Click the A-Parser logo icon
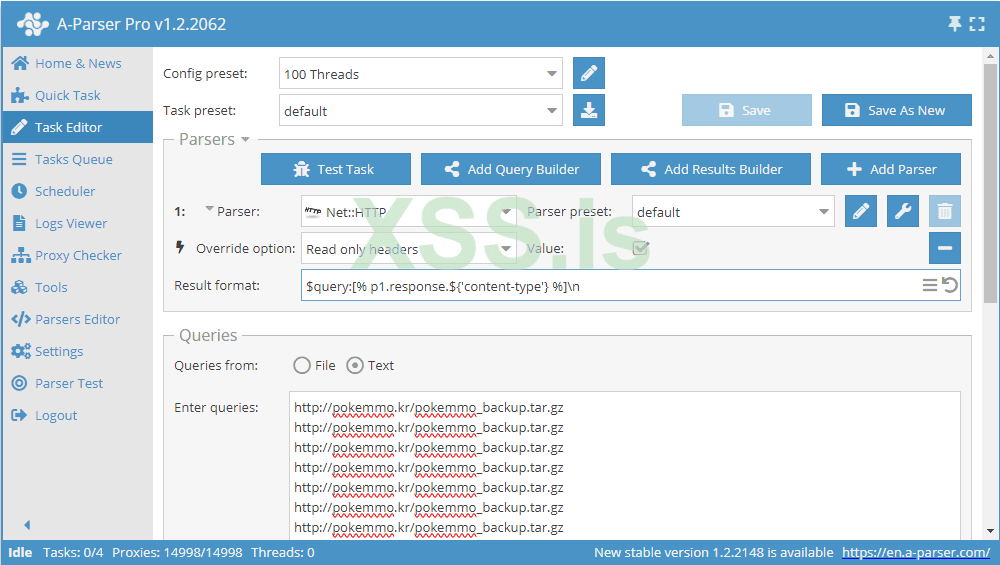The image size is (1000, 565). 33,24
